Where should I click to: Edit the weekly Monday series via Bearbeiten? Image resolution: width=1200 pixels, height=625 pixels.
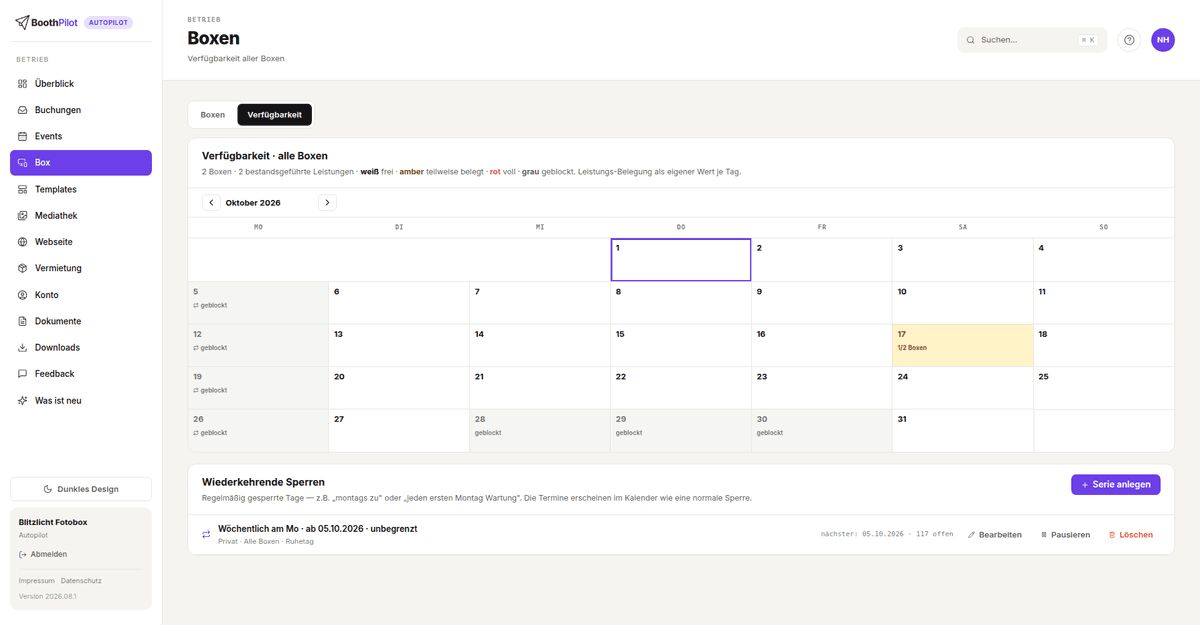[x=995, y=535]
